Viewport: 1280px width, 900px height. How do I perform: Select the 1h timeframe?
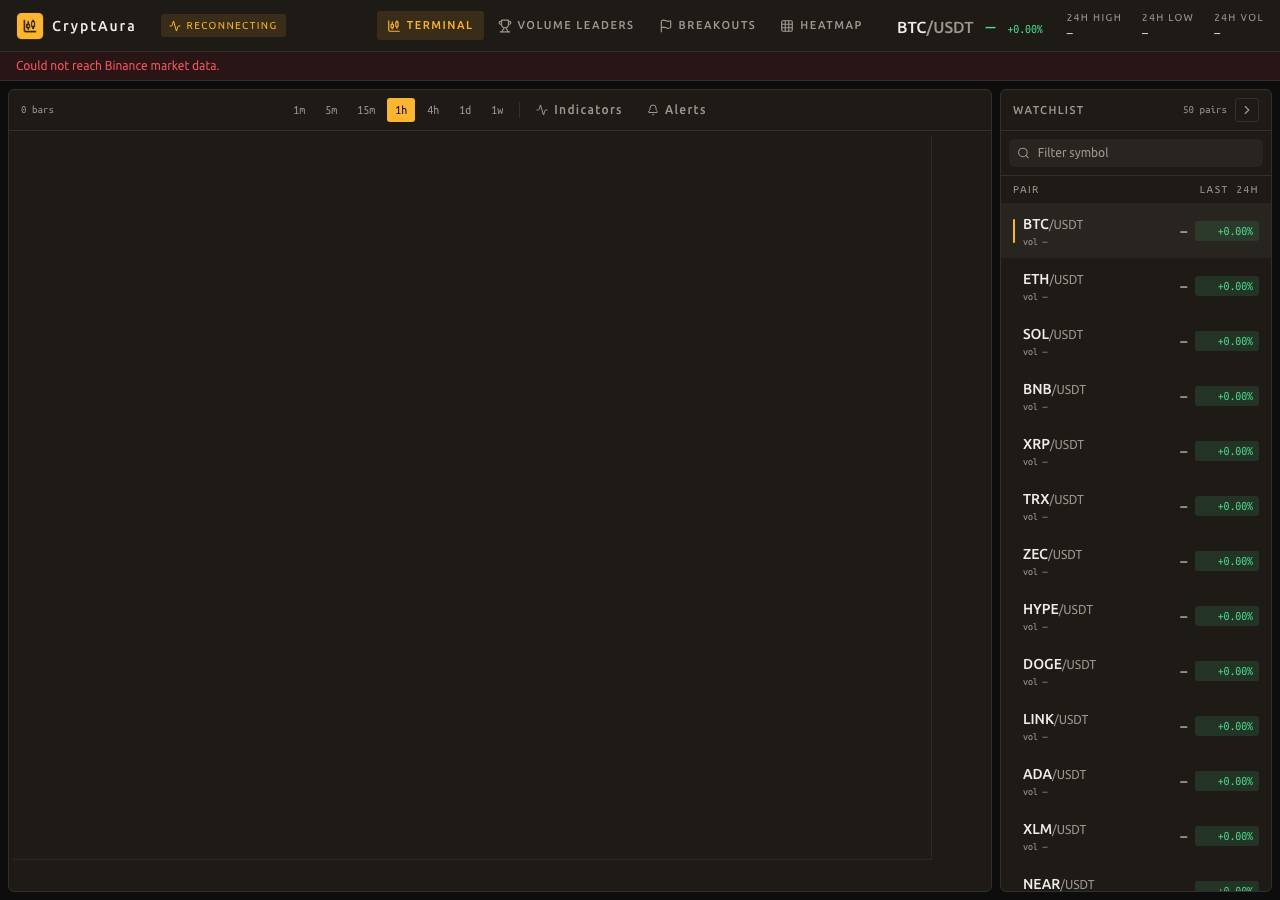coord(401,110)
